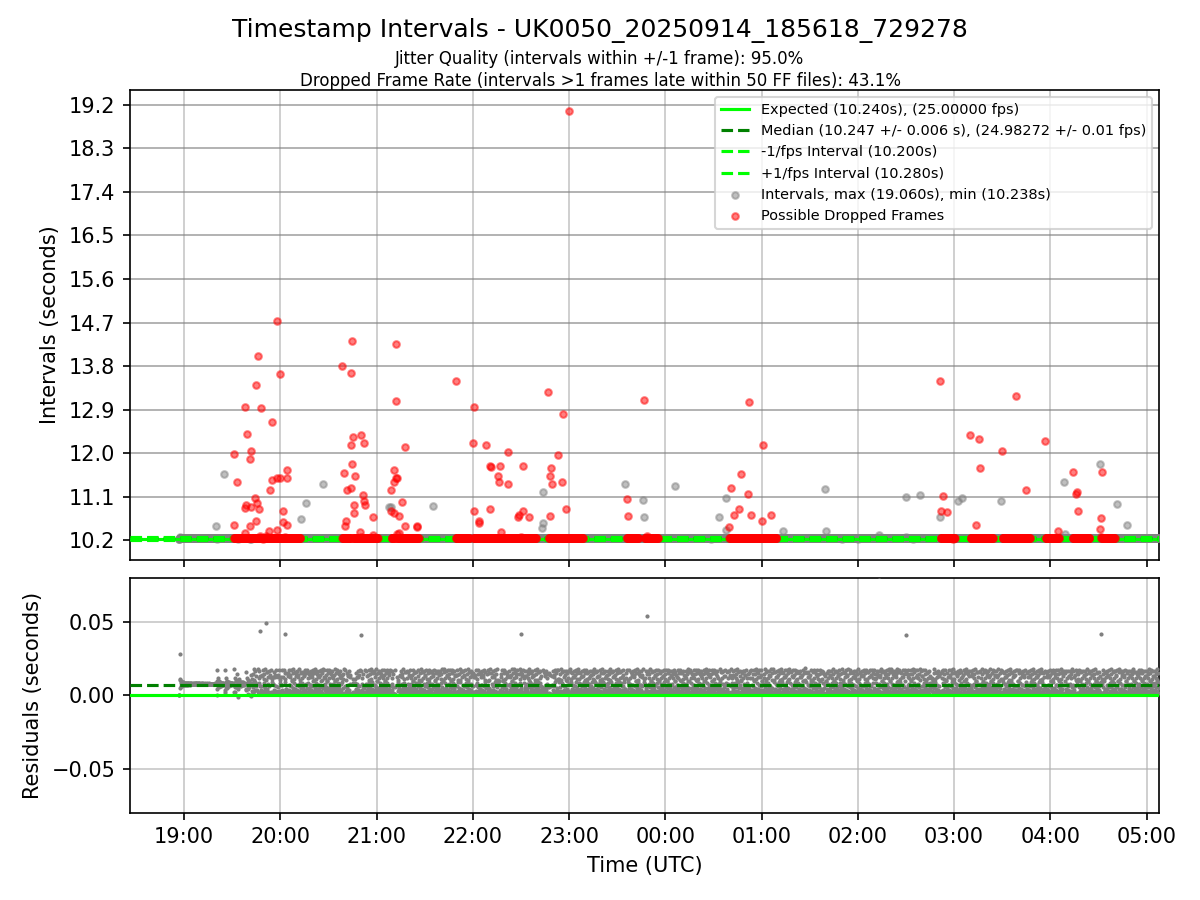
Task: Click the 'Residuals (seconds)' y-axis label
Action: [x=32, y=696]
